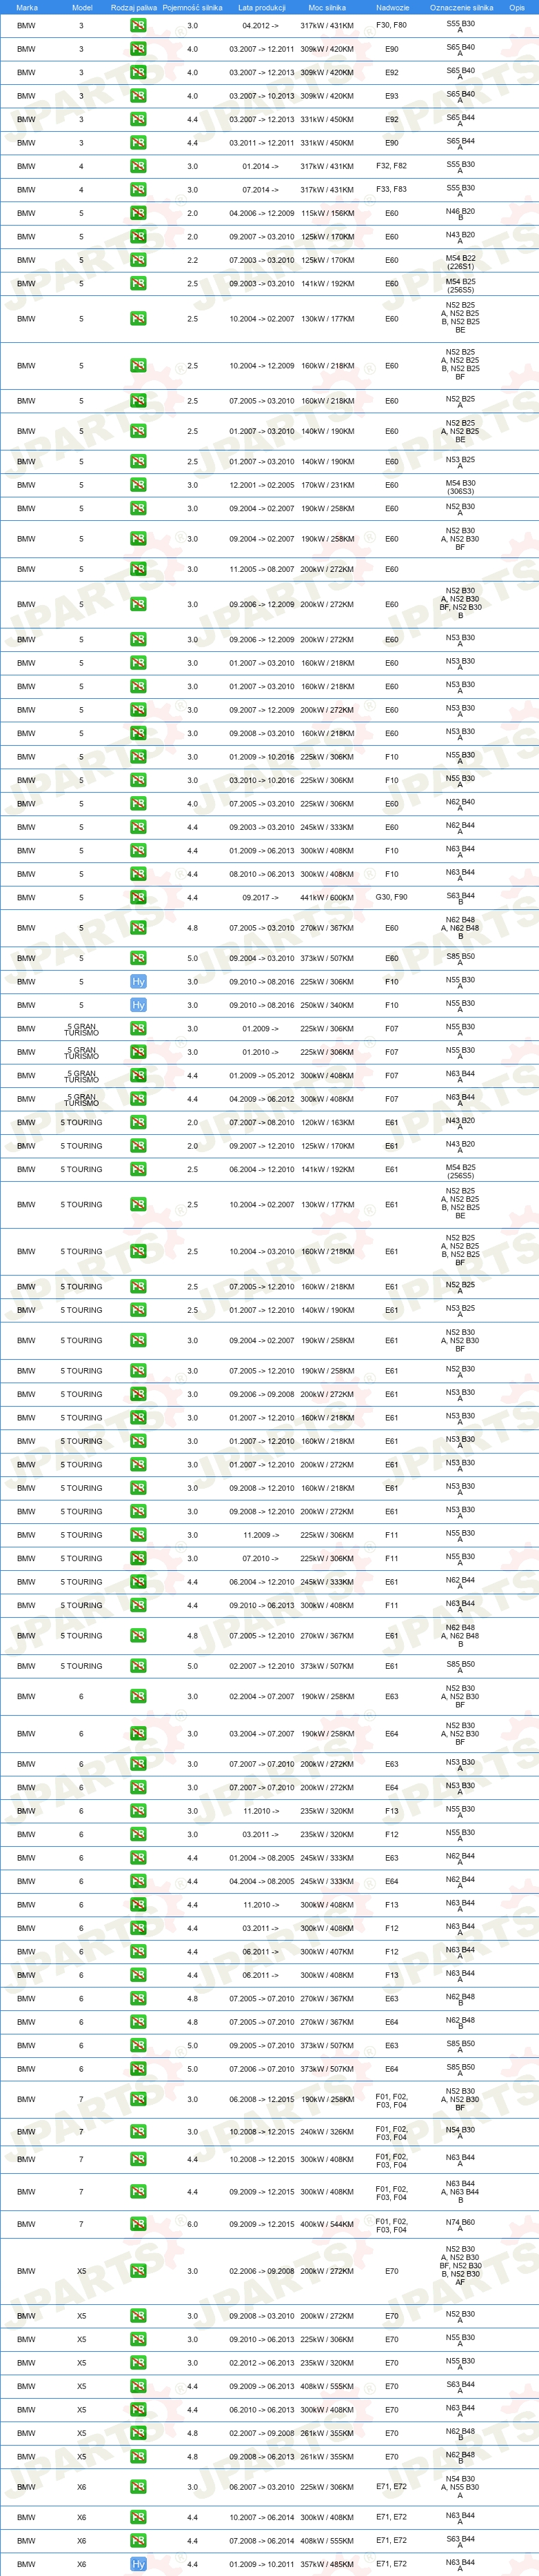Click the Model column header
The width and height of the screenshot is (539, 2576).
(x=82, y=7)
